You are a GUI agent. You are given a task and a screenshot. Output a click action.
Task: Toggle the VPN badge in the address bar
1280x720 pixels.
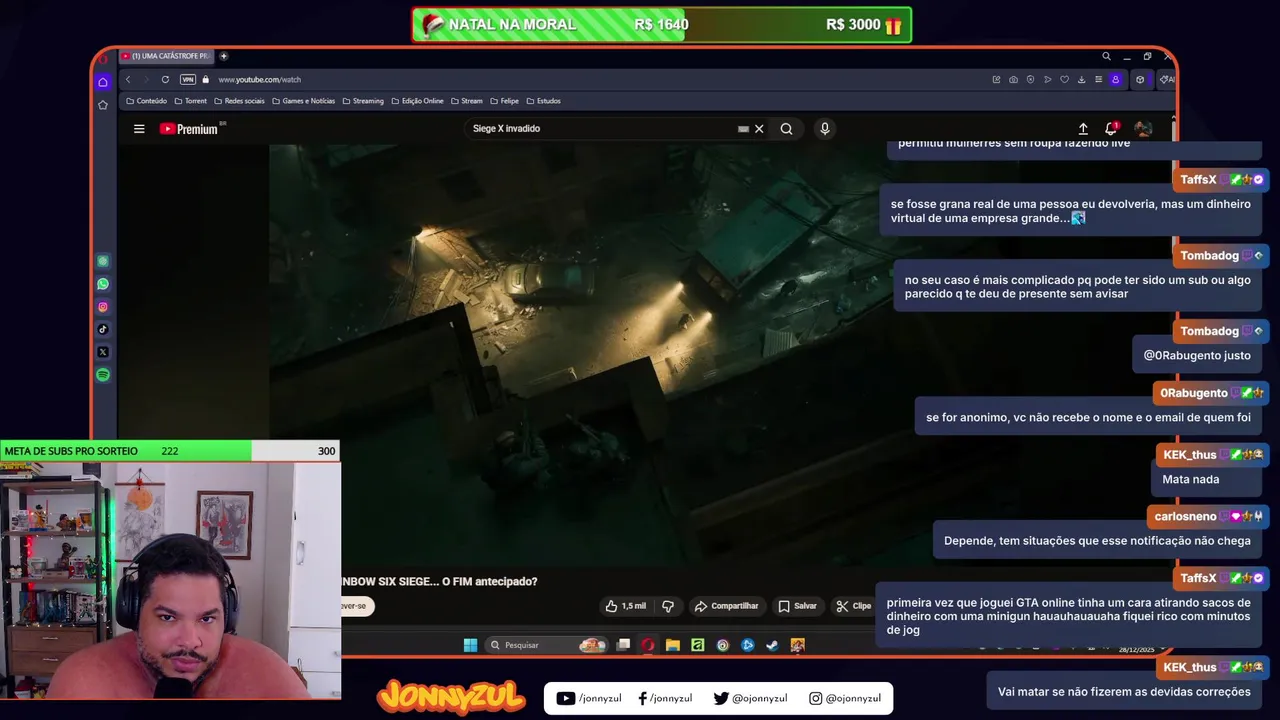188,79
